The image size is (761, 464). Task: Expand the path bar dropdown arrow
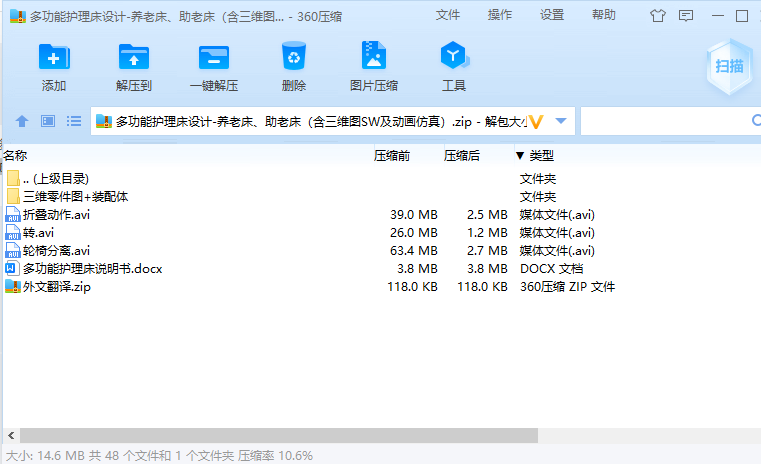(561, 121)
